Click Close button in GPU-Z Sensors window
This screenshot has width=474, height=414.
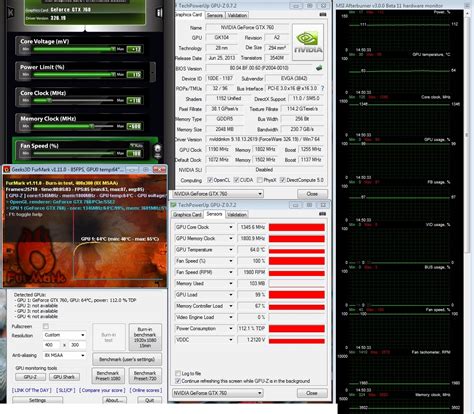click(x=312, y=393)
